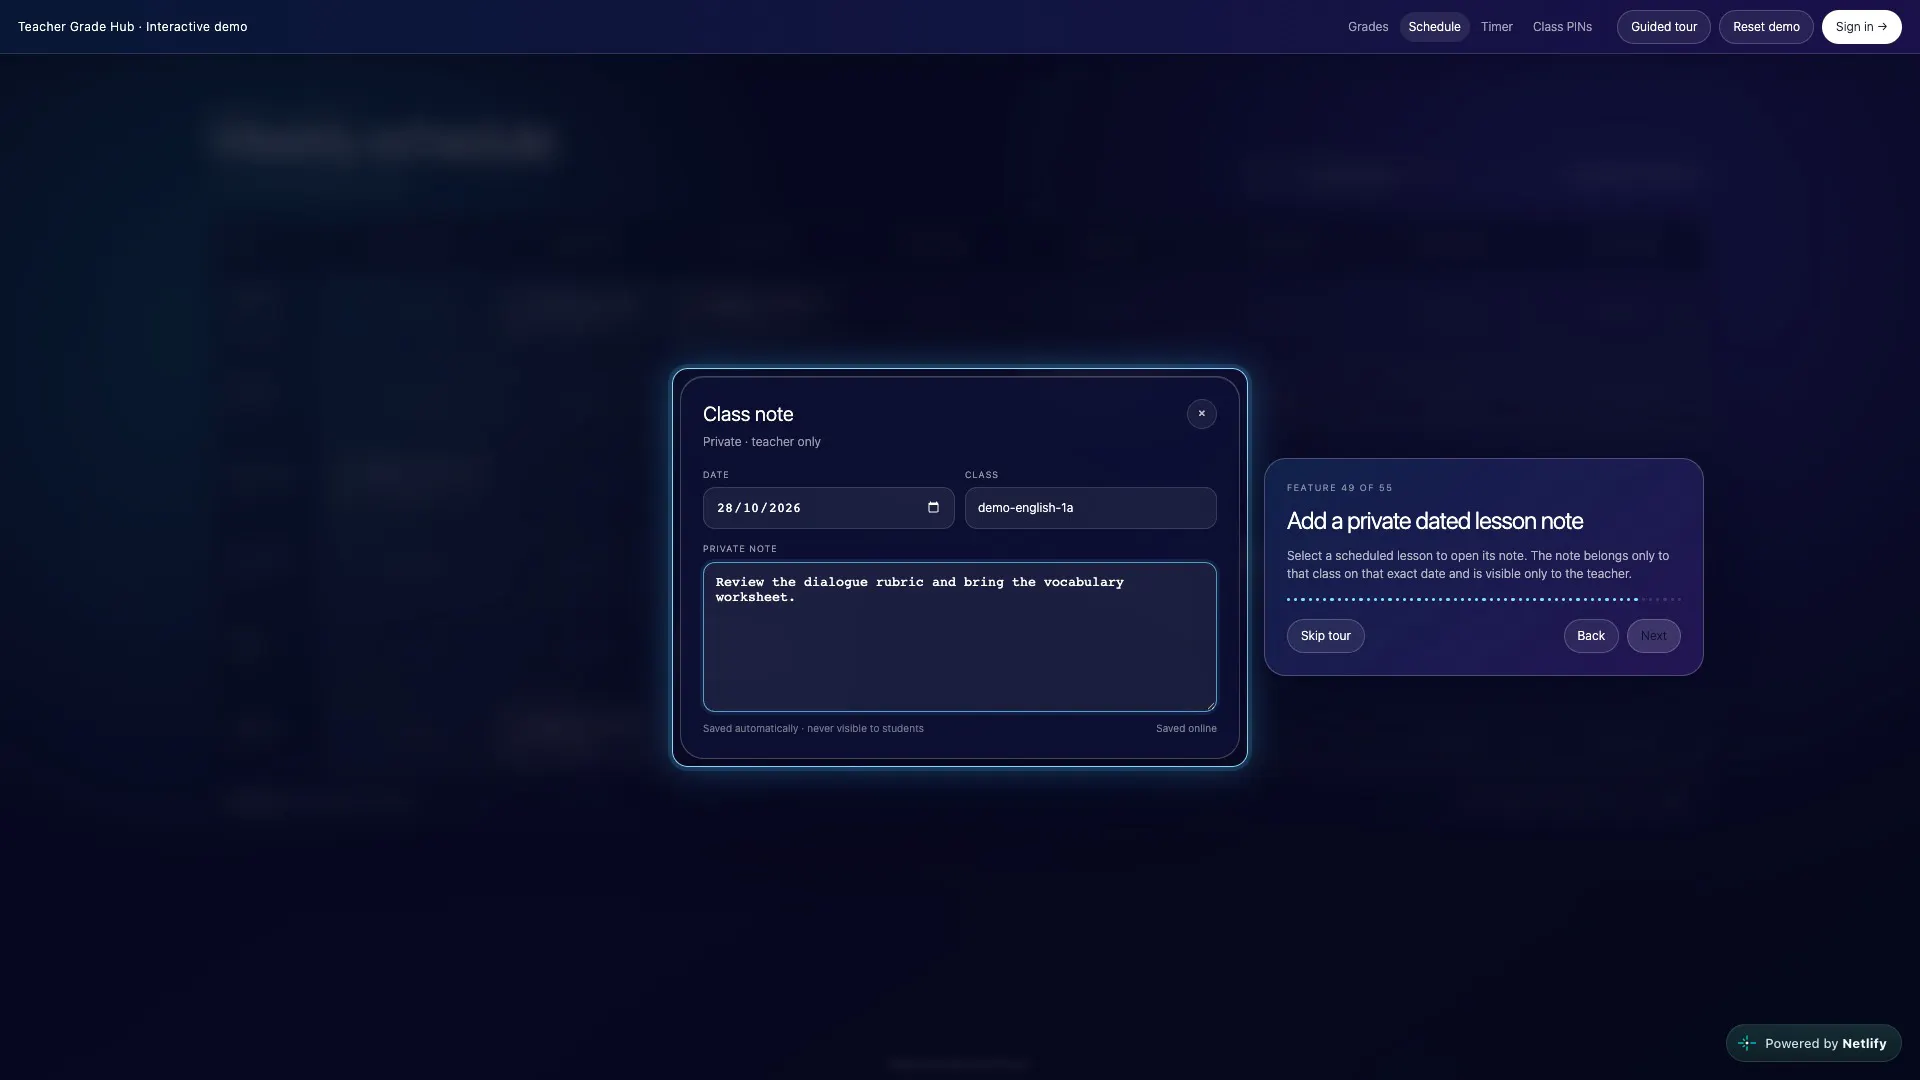Screen dimensions: 1920x1080
Task: Click 'Add a private dated lesson note' heading
Action: (x=1434, y=521)
